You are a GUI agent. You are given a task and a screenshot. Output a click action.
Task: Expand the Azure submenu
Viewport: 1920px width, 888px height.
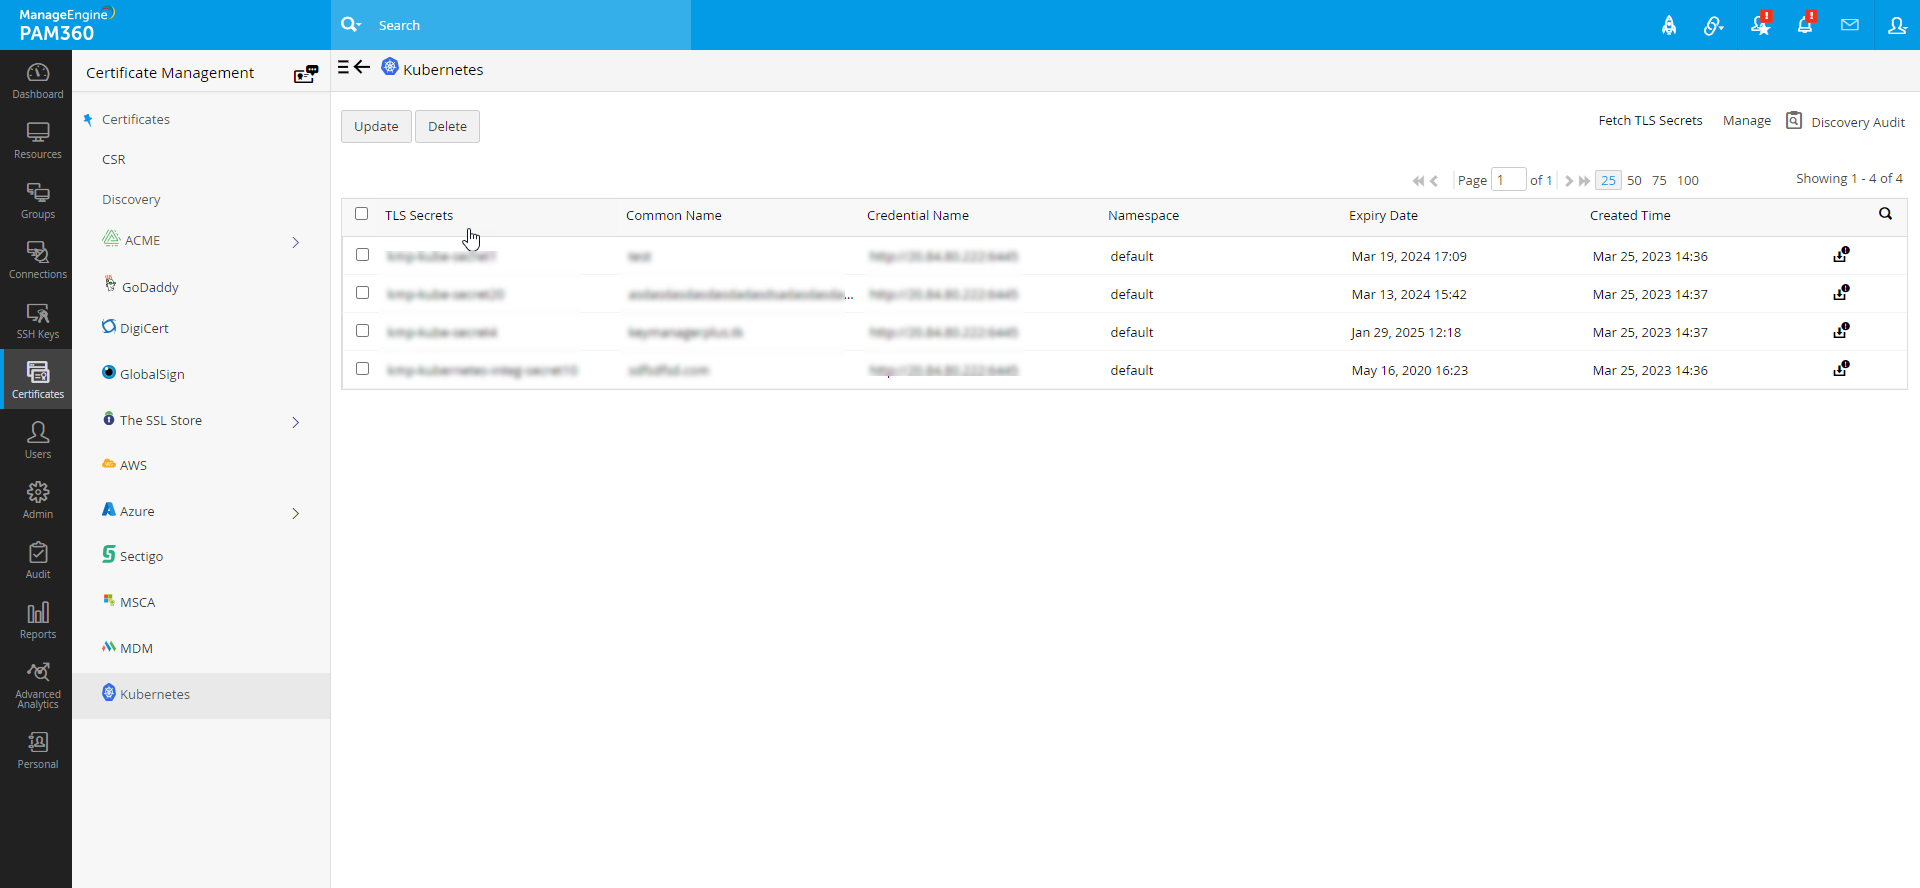[296, 513]
